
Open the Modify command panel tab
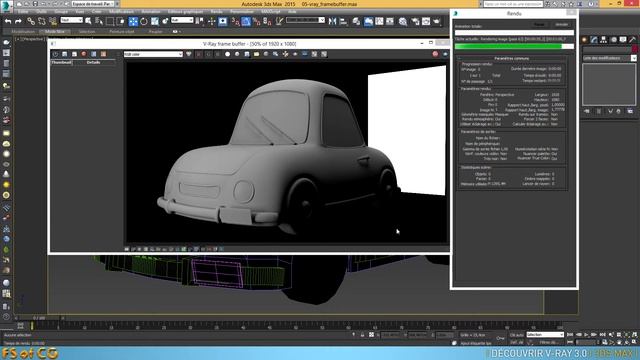[594, 40]
